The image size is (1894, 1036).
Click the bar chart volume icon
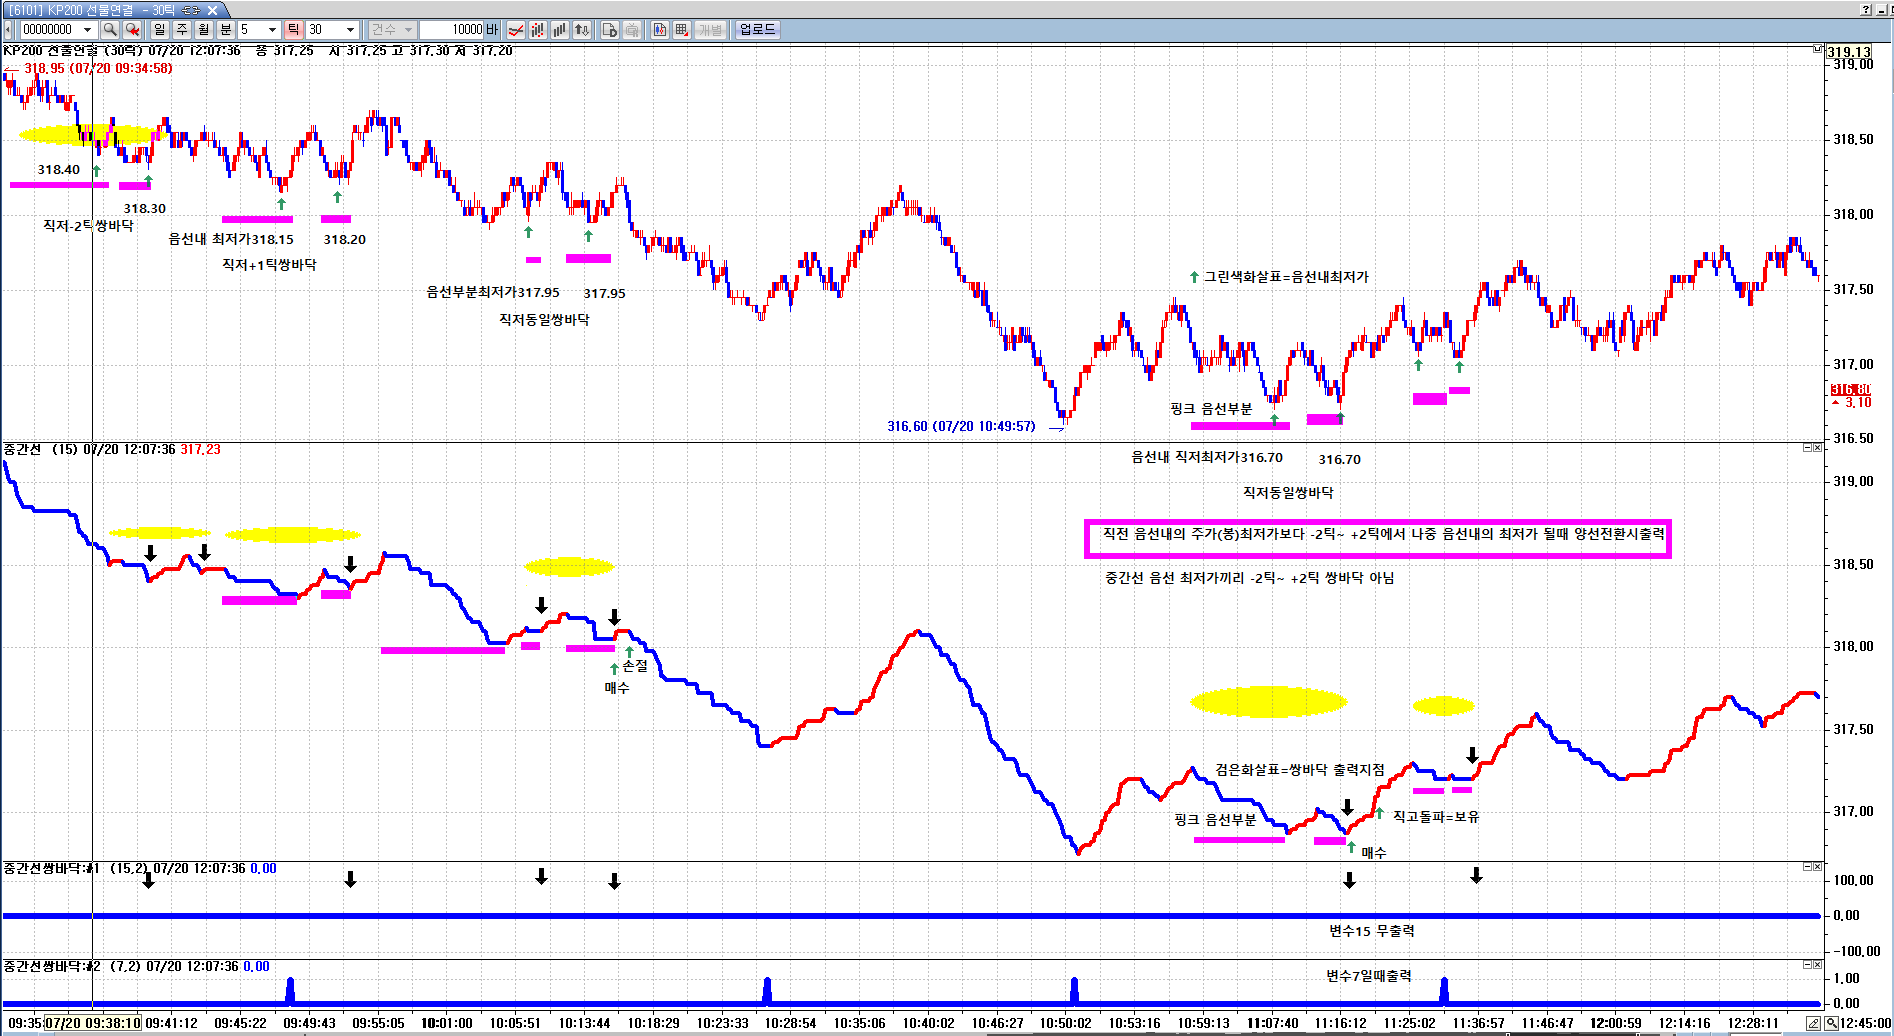point(560,30)
